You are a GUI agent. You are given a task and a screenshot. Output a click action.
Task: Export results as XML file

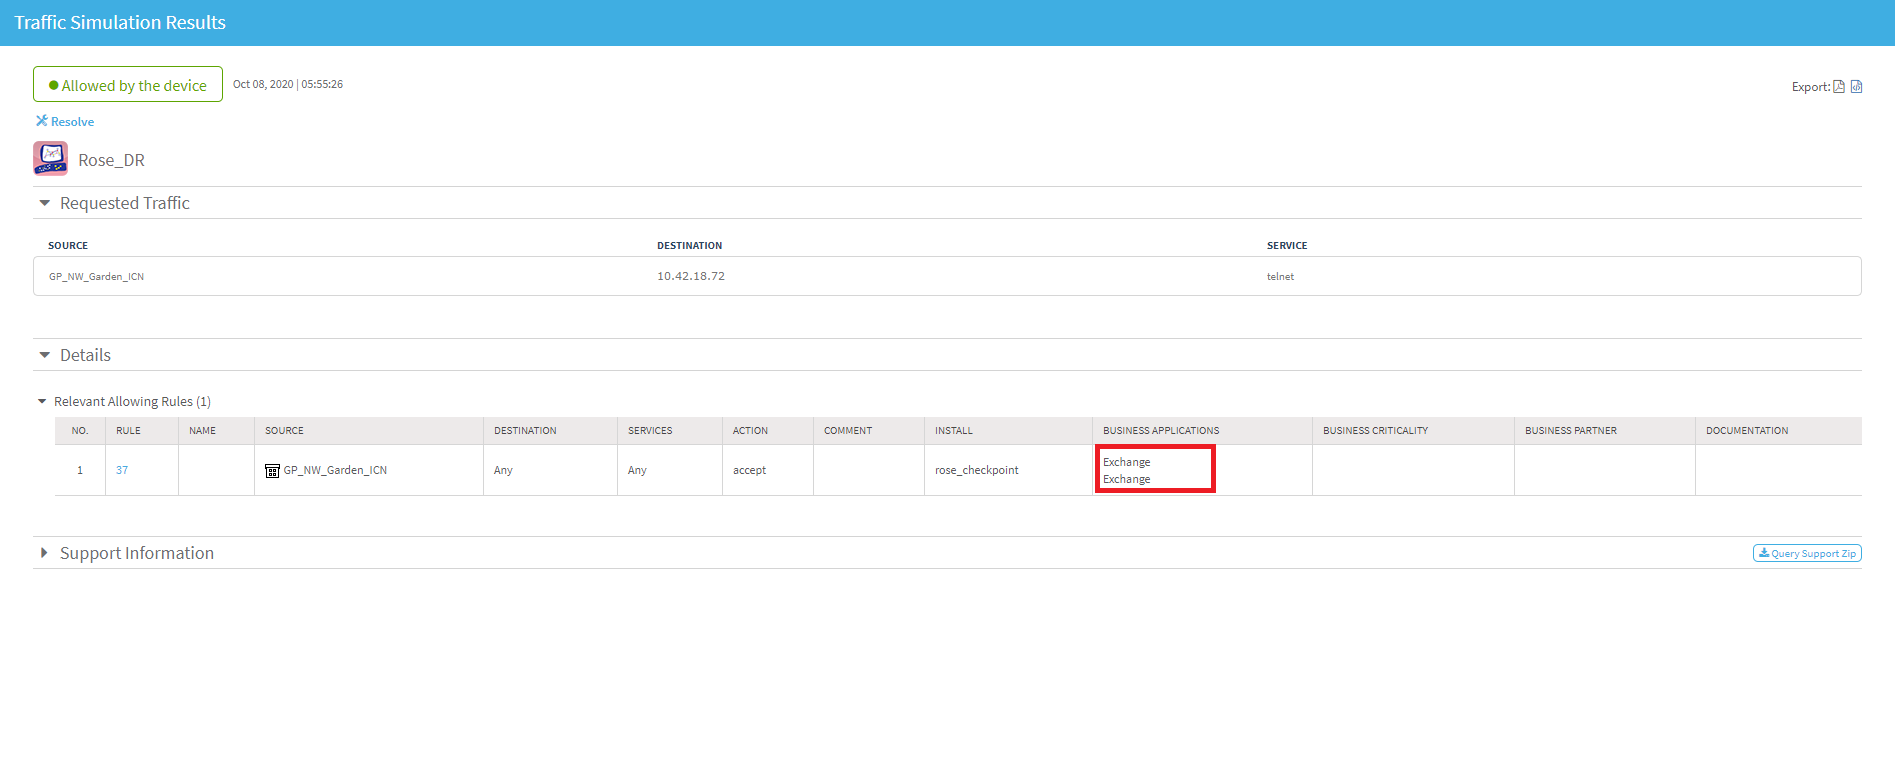[1856, 87]
